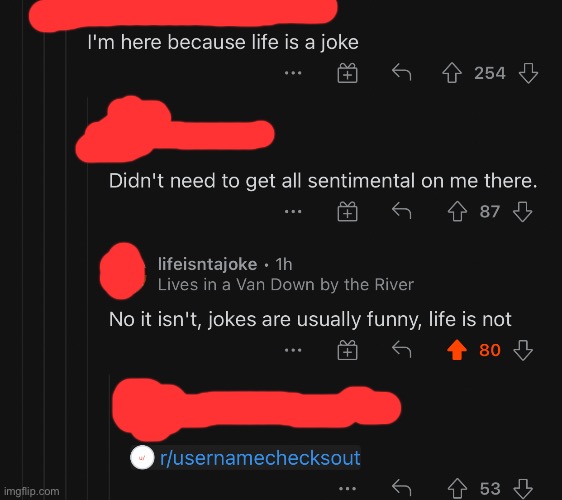Open more options for 254-point comment
This screenshot has height=500, width=562.
[293, 73]
